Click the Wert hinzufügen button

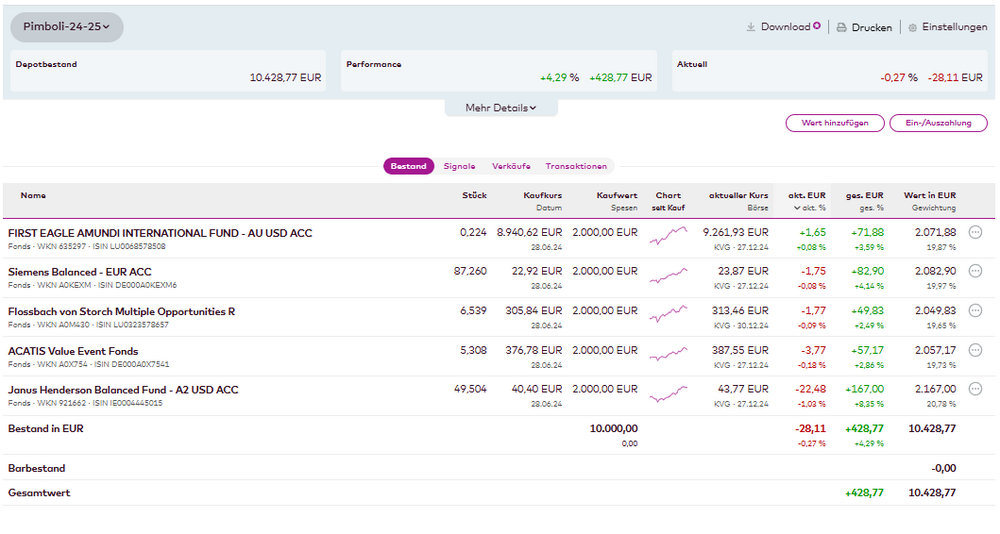[x=835, y=123]
